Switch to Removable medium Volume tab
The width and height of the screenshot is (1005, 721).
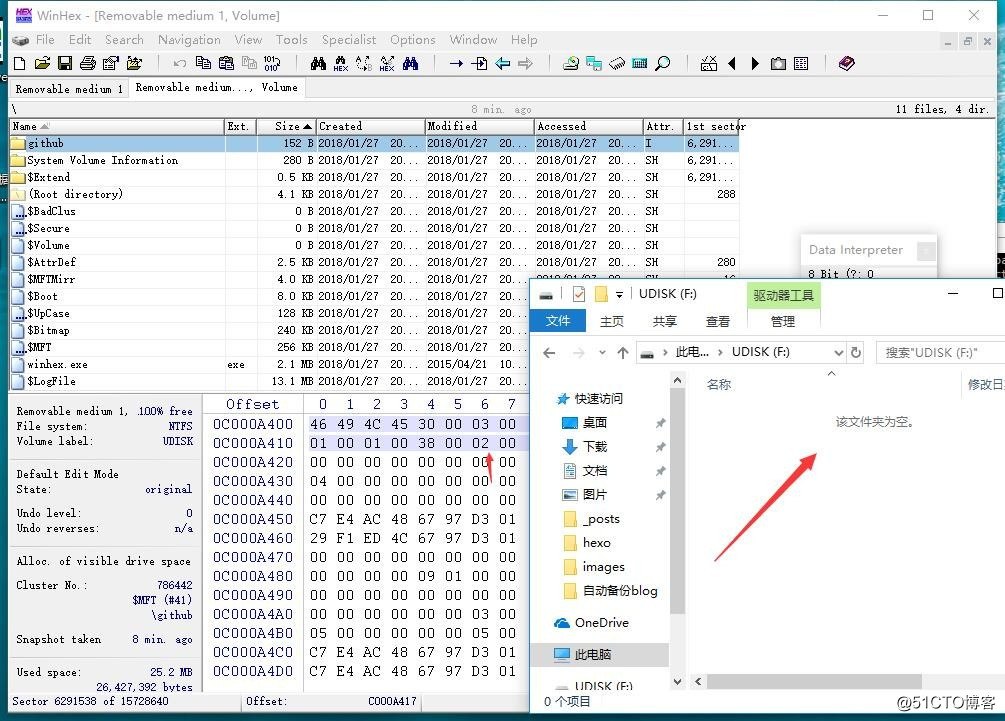217,87
